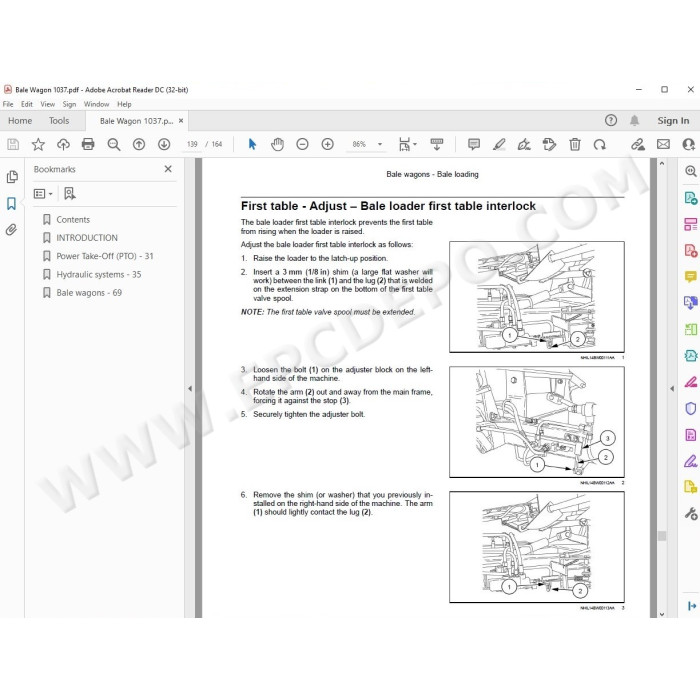Open the File menu
The image size is (700, 700).
8,104
